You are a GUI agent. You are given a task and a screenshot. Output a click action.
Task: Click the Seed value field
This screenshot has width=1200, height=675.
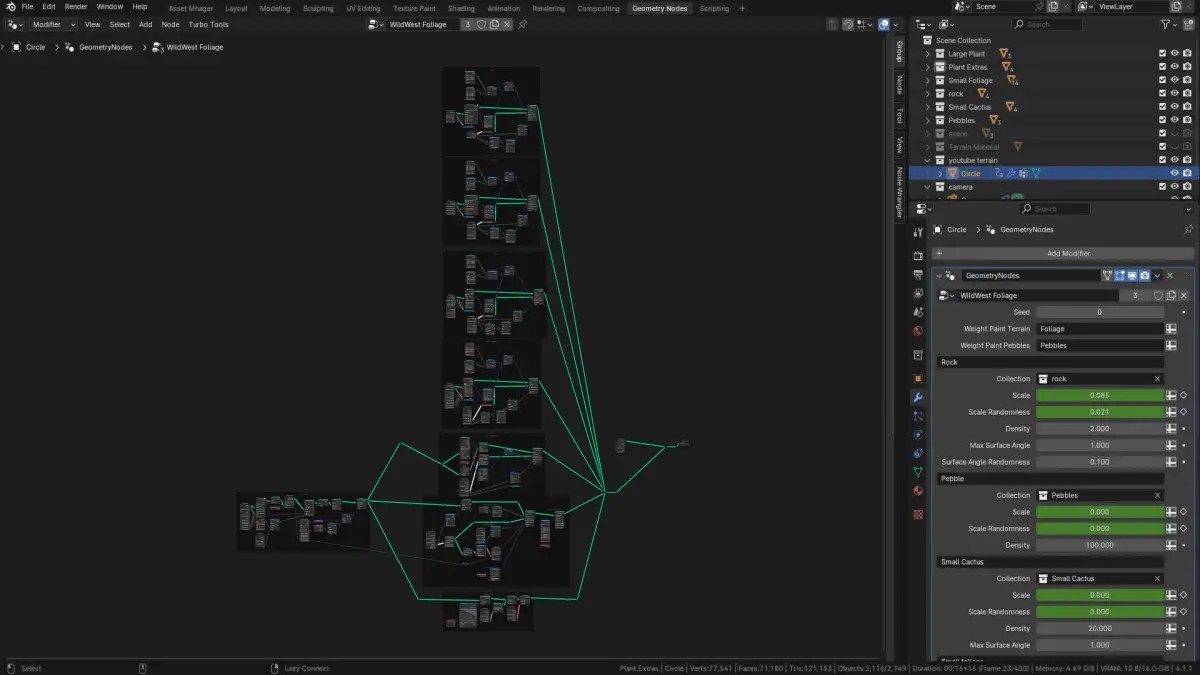pos(1100,312)
